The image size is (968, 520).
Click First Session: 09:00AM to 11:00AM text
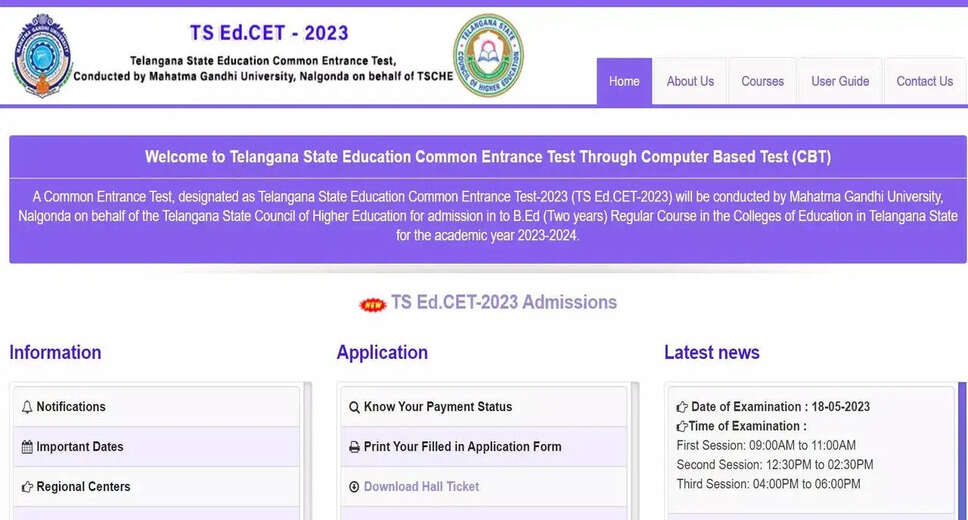(x=766, y=445)
